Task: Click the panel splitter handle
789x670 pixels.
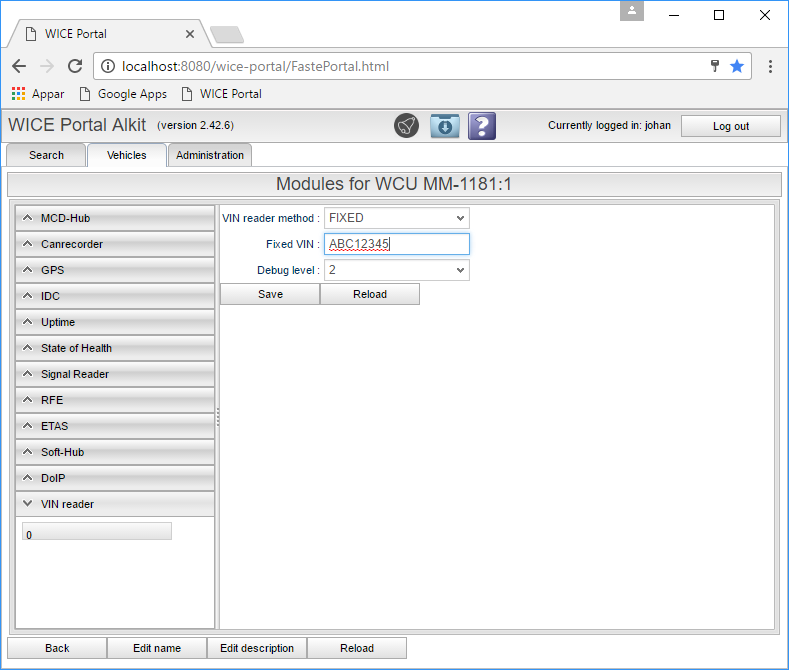Action: pyautogui.click(x=217, y=417)
